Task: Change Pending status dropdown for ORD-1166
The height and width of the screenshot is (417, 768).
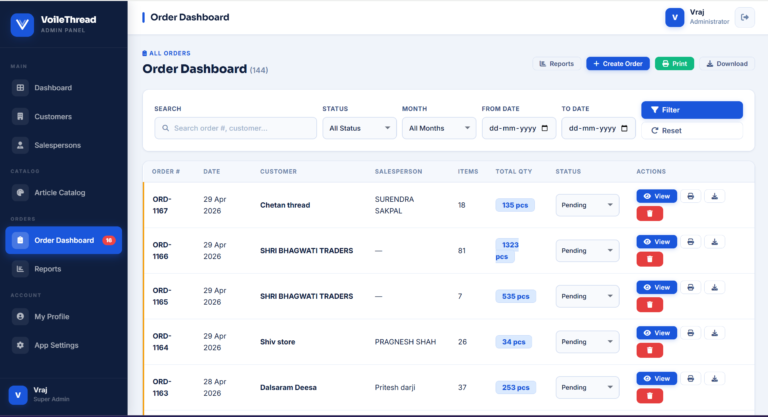Action: (586, 250)
